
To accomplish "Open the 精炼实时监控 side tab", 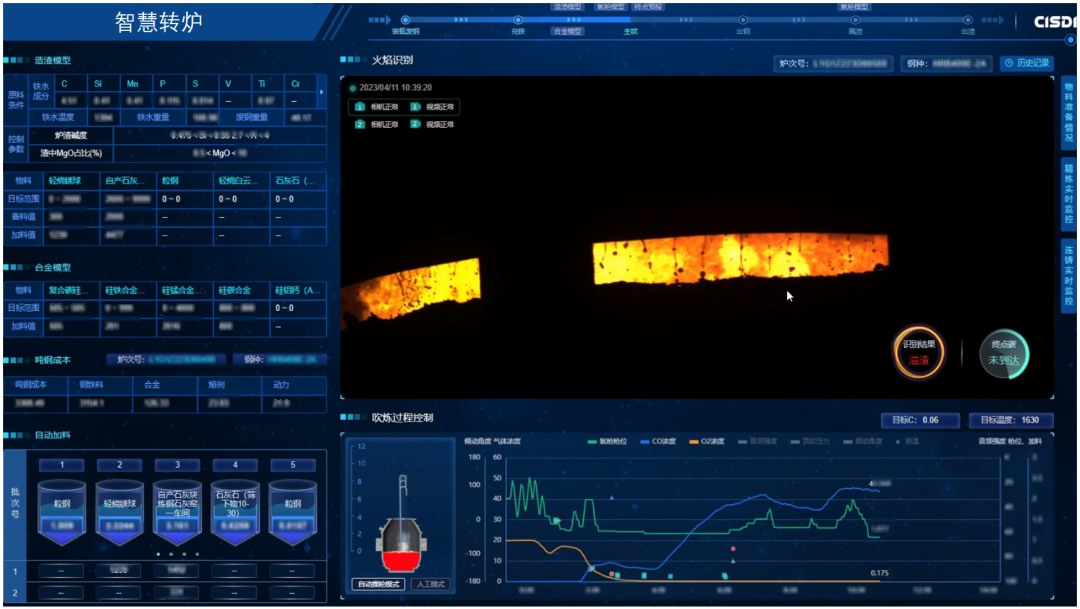I will [1069, 192].
